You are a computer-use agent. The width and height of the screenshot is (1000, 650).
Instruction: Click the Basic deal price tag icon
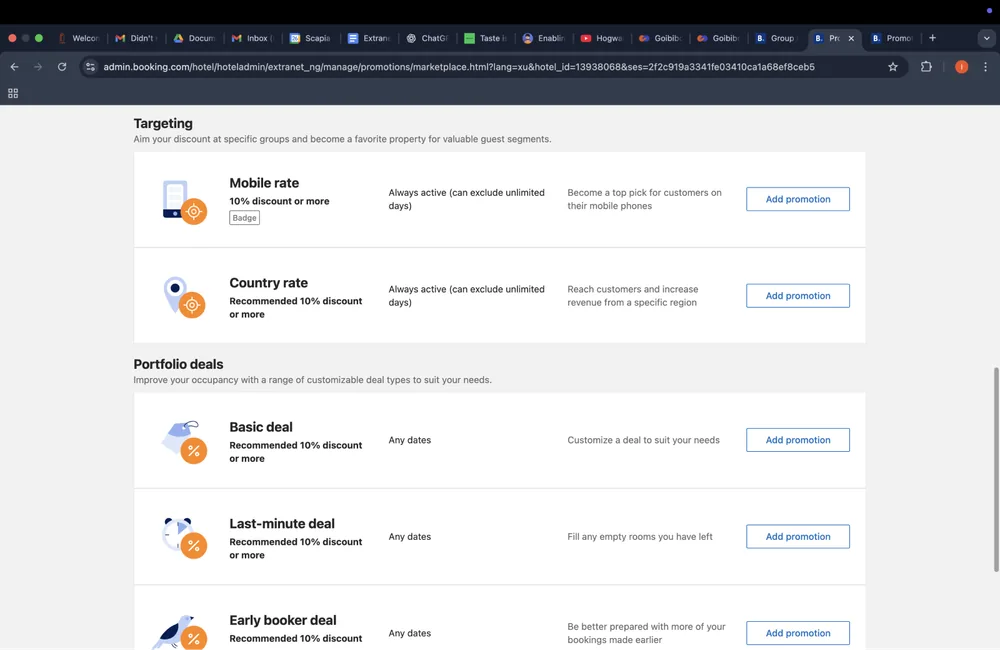(x=184, y=442)
